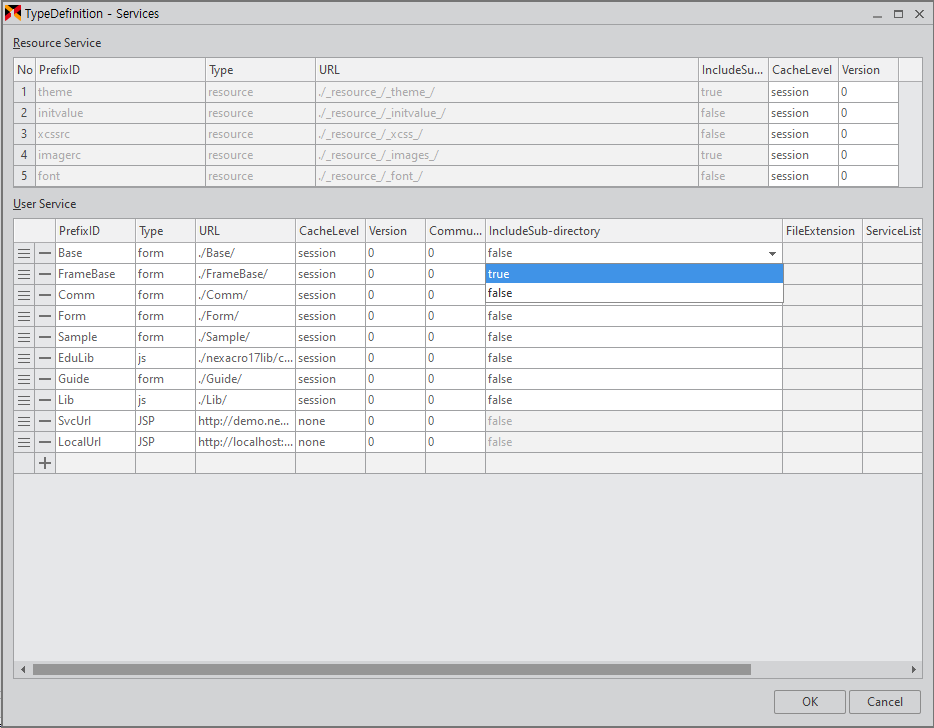Click the drag handle for the SvcUrl row

(24, 421)
